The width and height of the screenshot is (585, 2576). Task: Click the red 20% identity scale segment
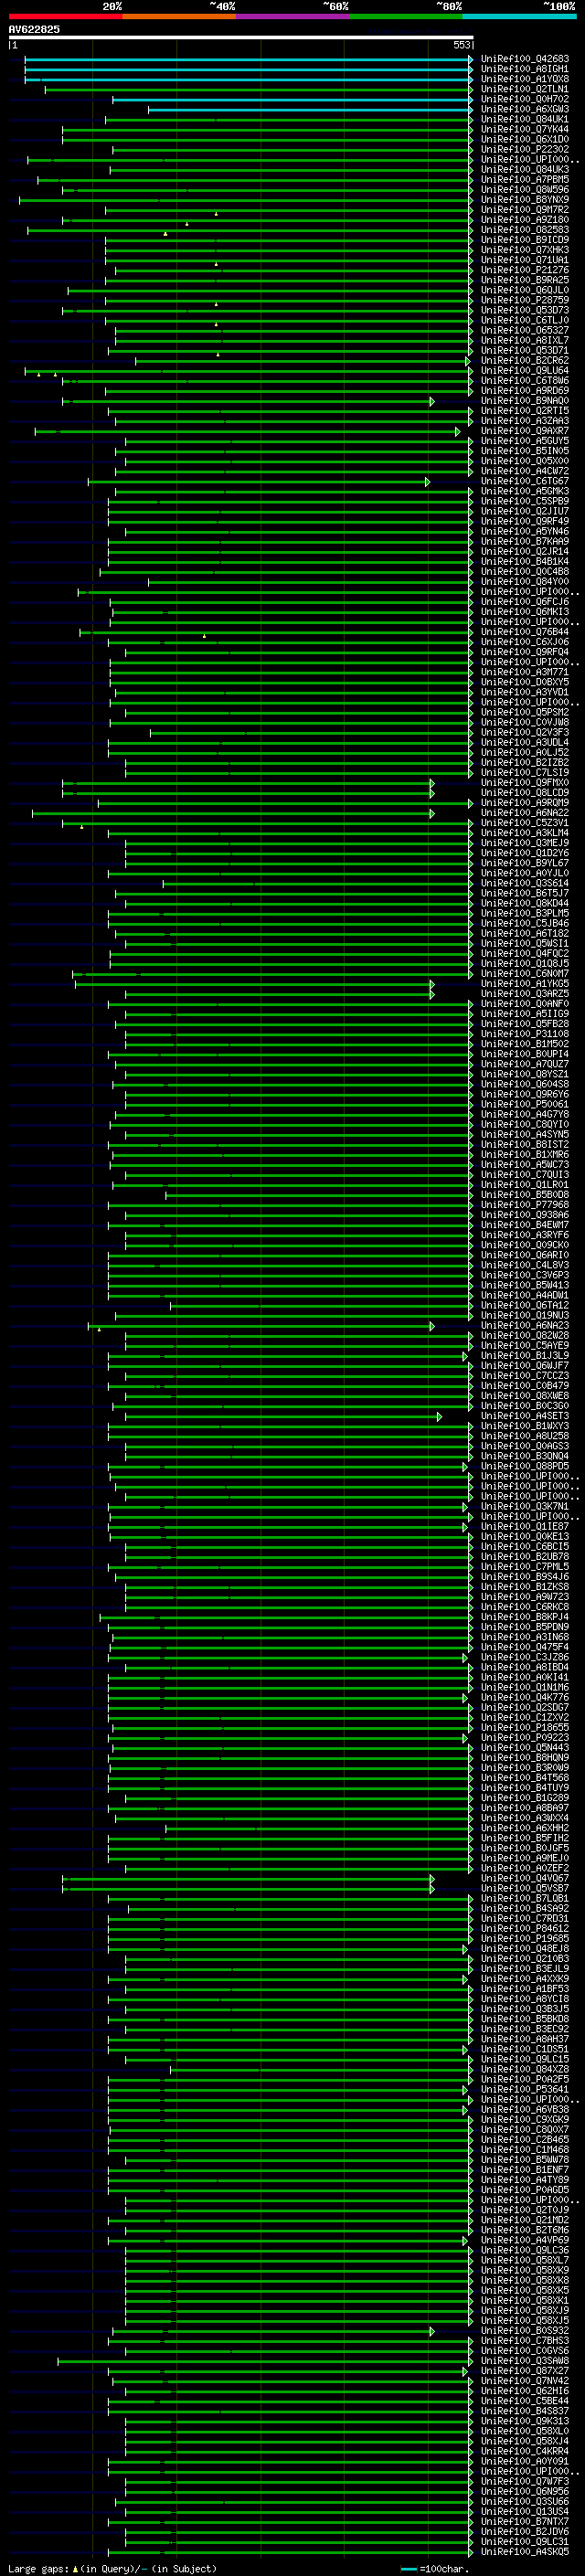[65, 16]
